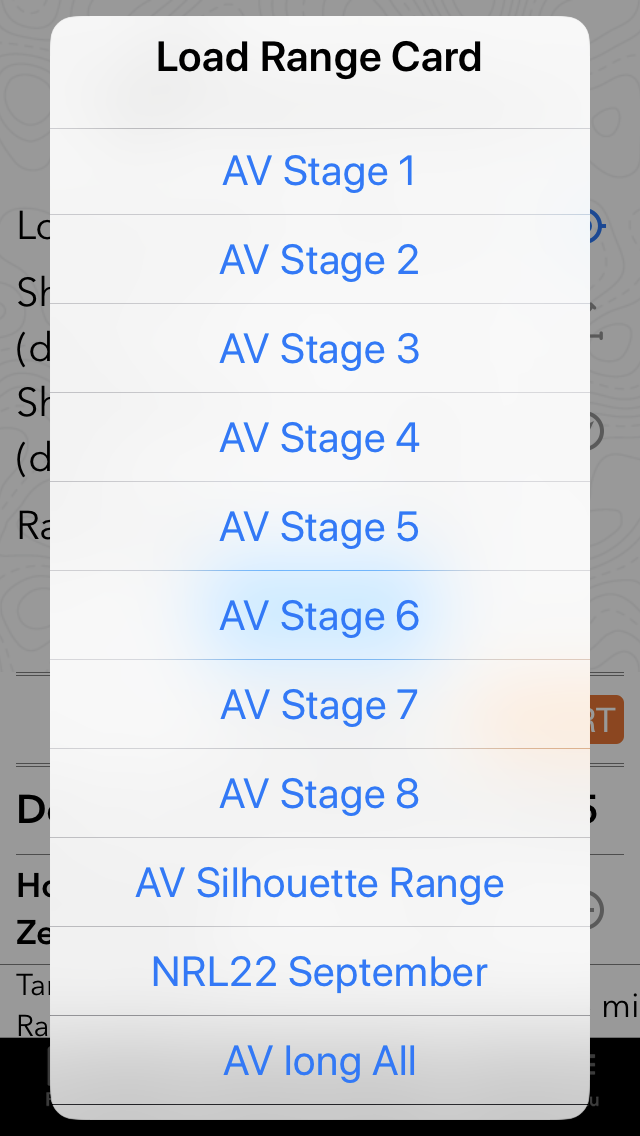
Task: Select AV Stage 2 from list
Action: pos(320,259)
